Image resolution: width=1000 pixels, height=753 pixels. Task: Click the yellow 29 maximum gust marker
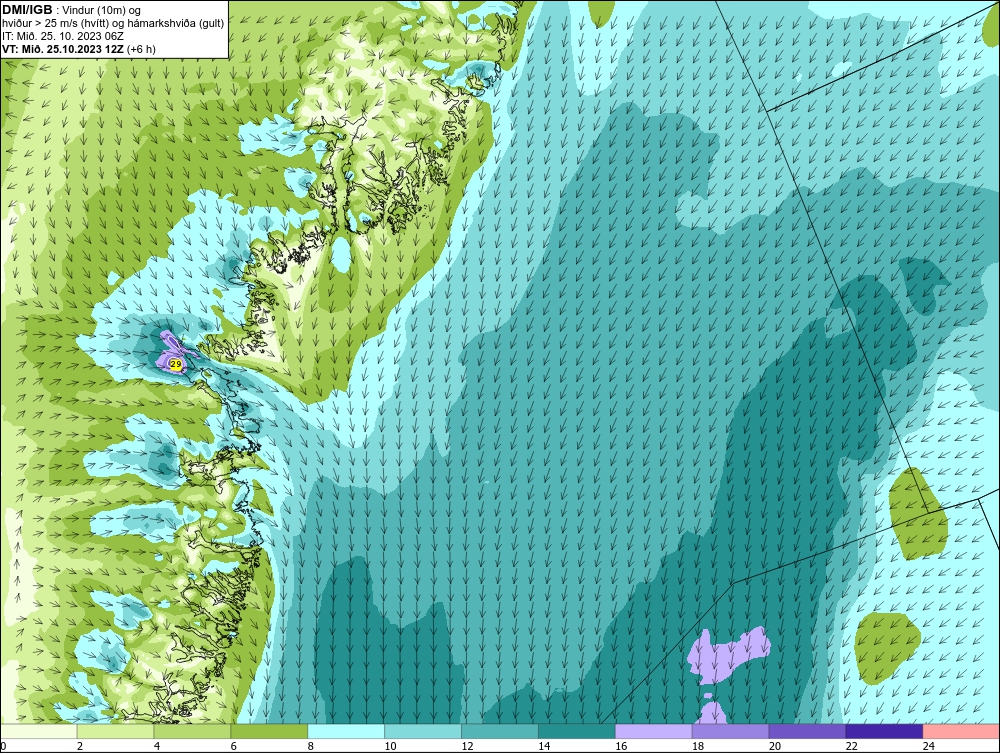tap(176, 364)
